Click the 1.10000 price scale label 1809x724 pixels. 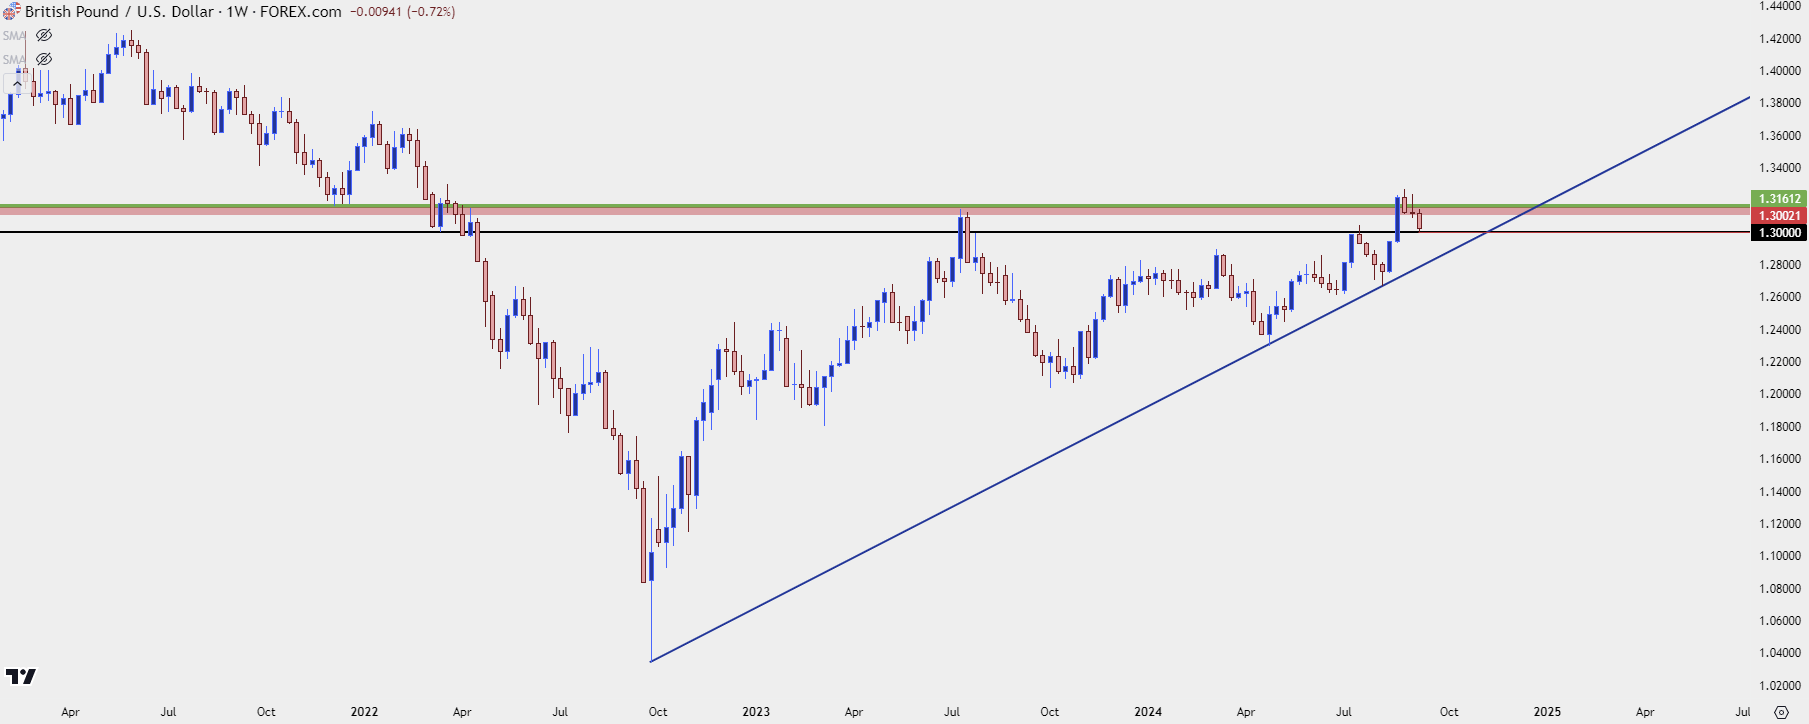click(x=1780, y=556)
